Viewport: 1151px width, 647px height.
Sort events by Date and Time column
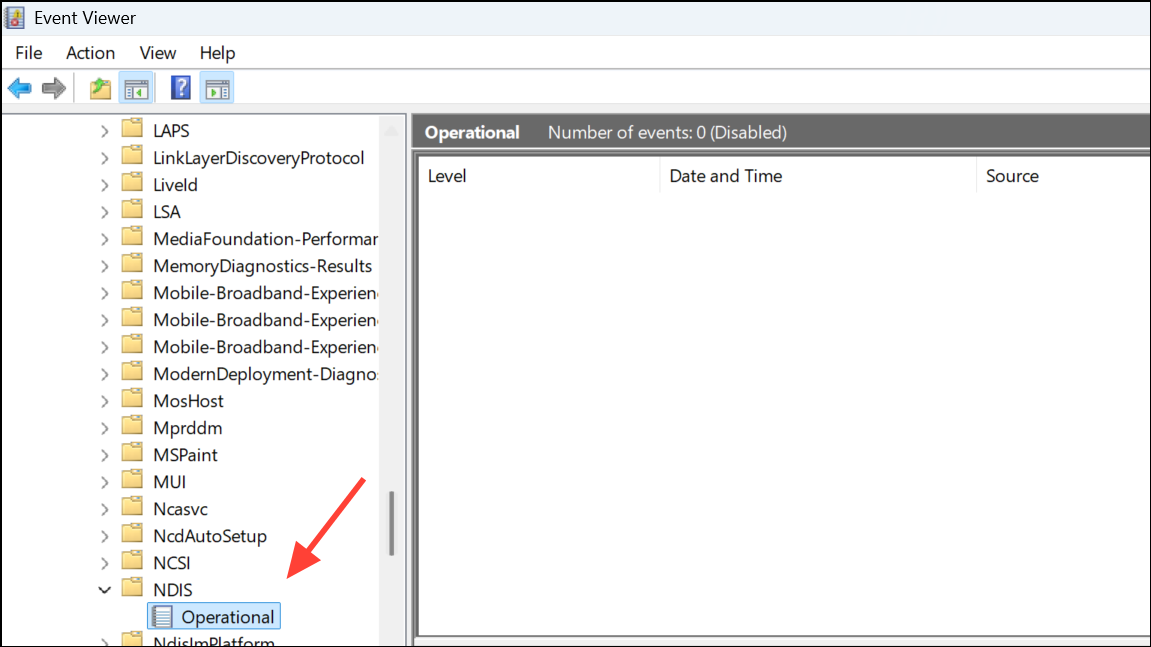tap(818, 176)
